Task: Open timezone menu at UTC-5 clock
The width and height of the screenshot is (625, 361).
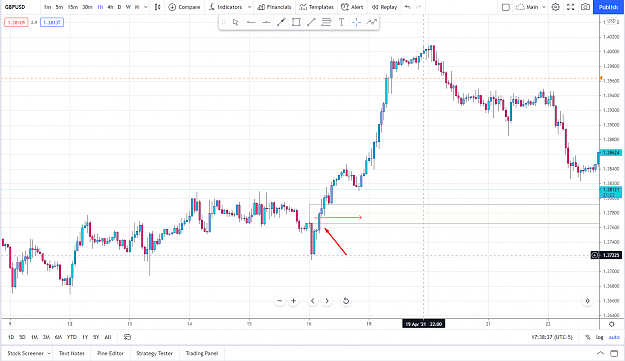Action: (552, 337)
